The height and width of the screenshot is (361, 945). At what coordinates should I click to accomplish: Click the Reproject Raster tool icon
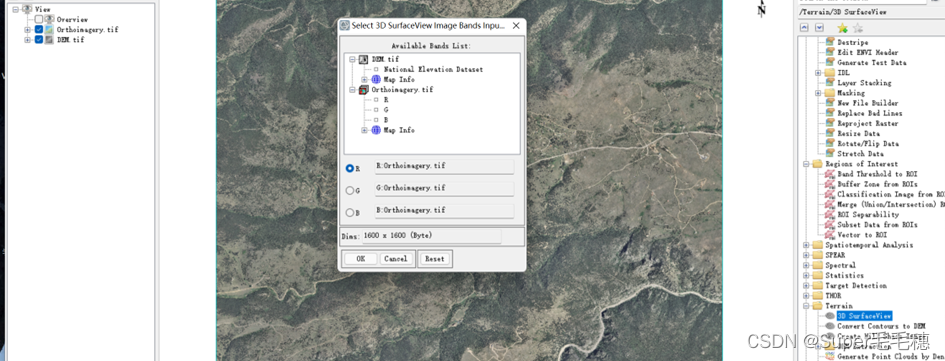coord(830,124)
